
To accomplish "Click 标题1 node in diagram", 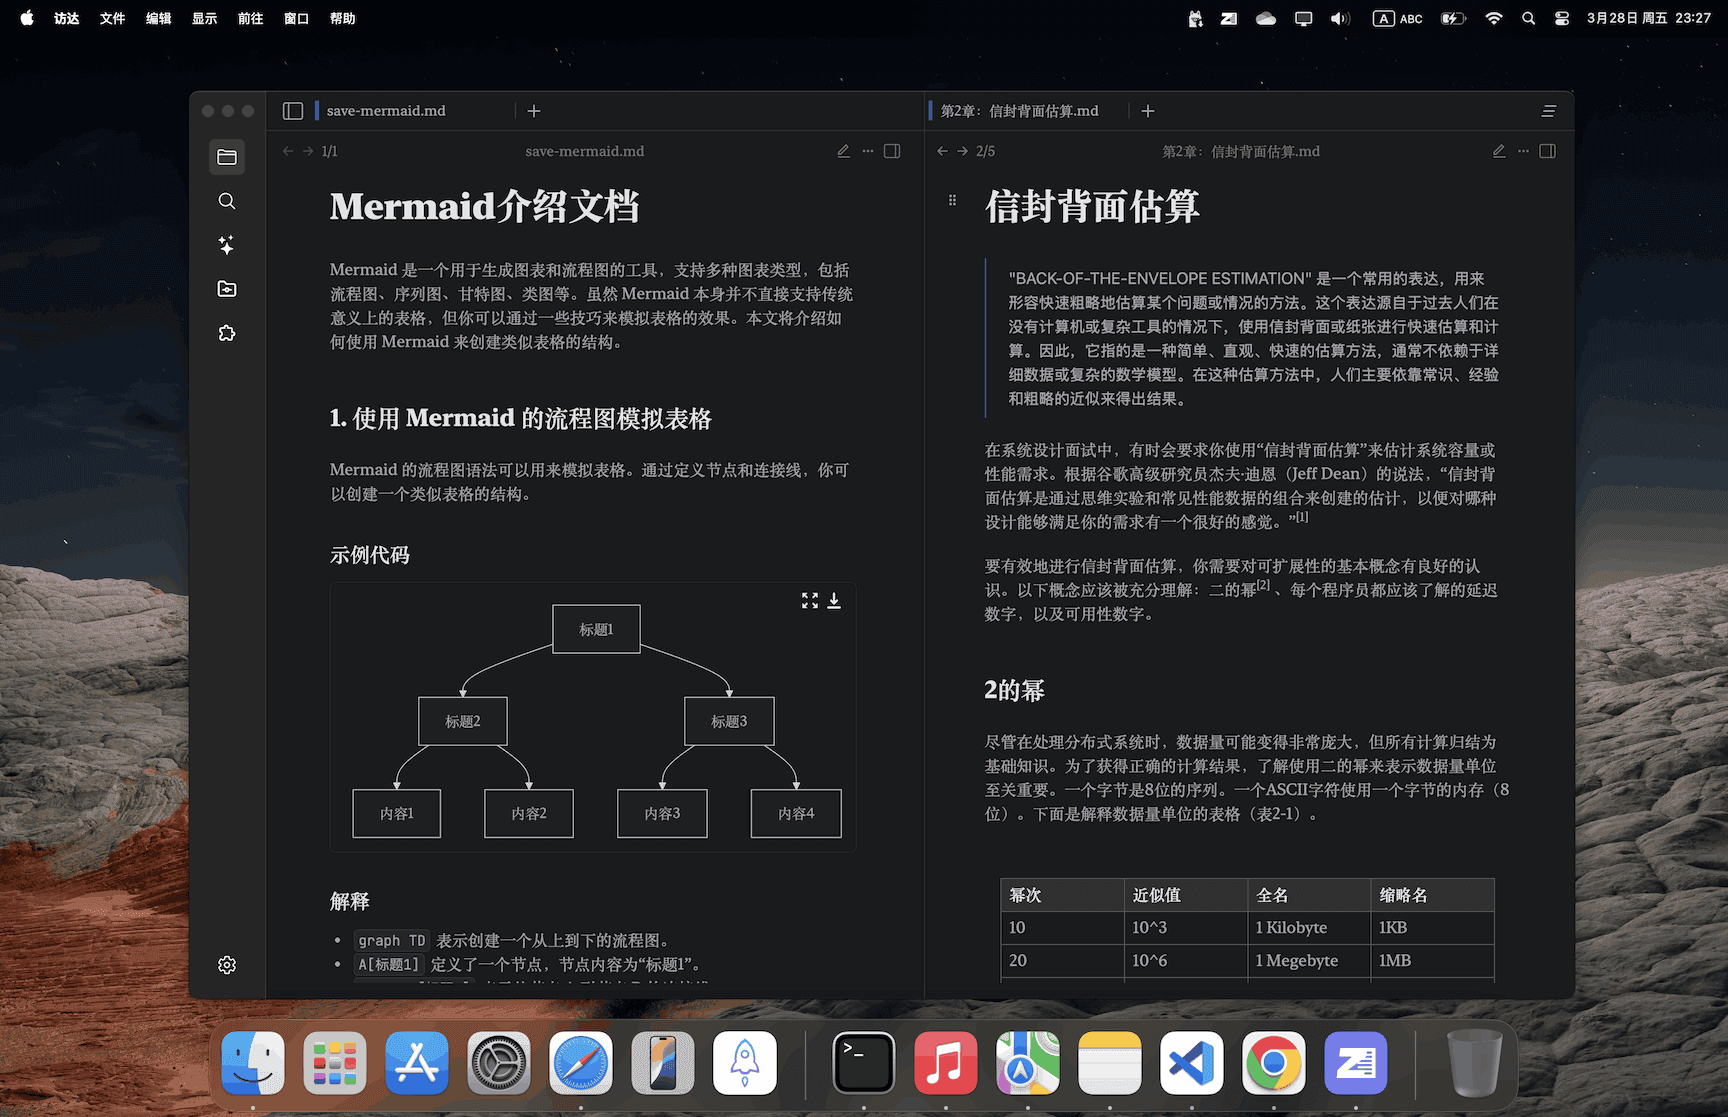I will pyautogui.click(x=596, y=629).
